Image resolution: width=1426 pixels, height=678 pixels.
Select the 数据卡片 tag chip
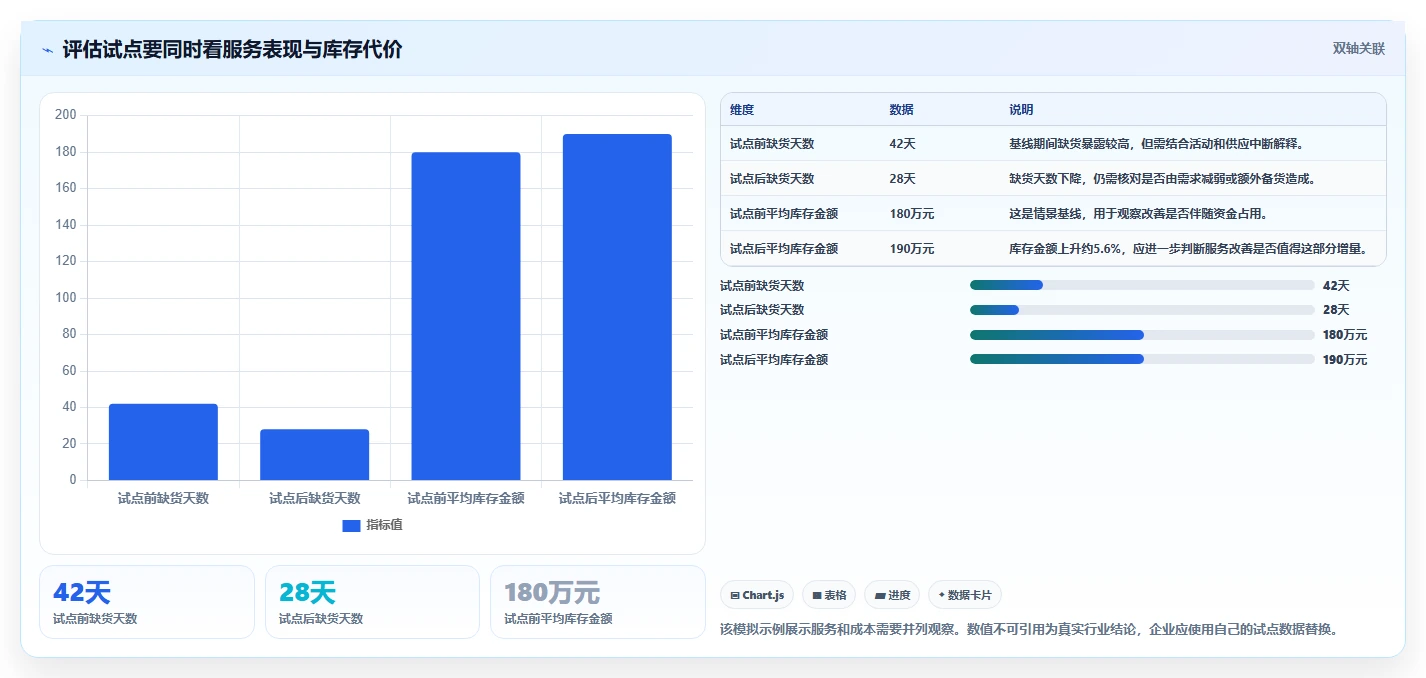pyautogui.click(x=965, y=595)
